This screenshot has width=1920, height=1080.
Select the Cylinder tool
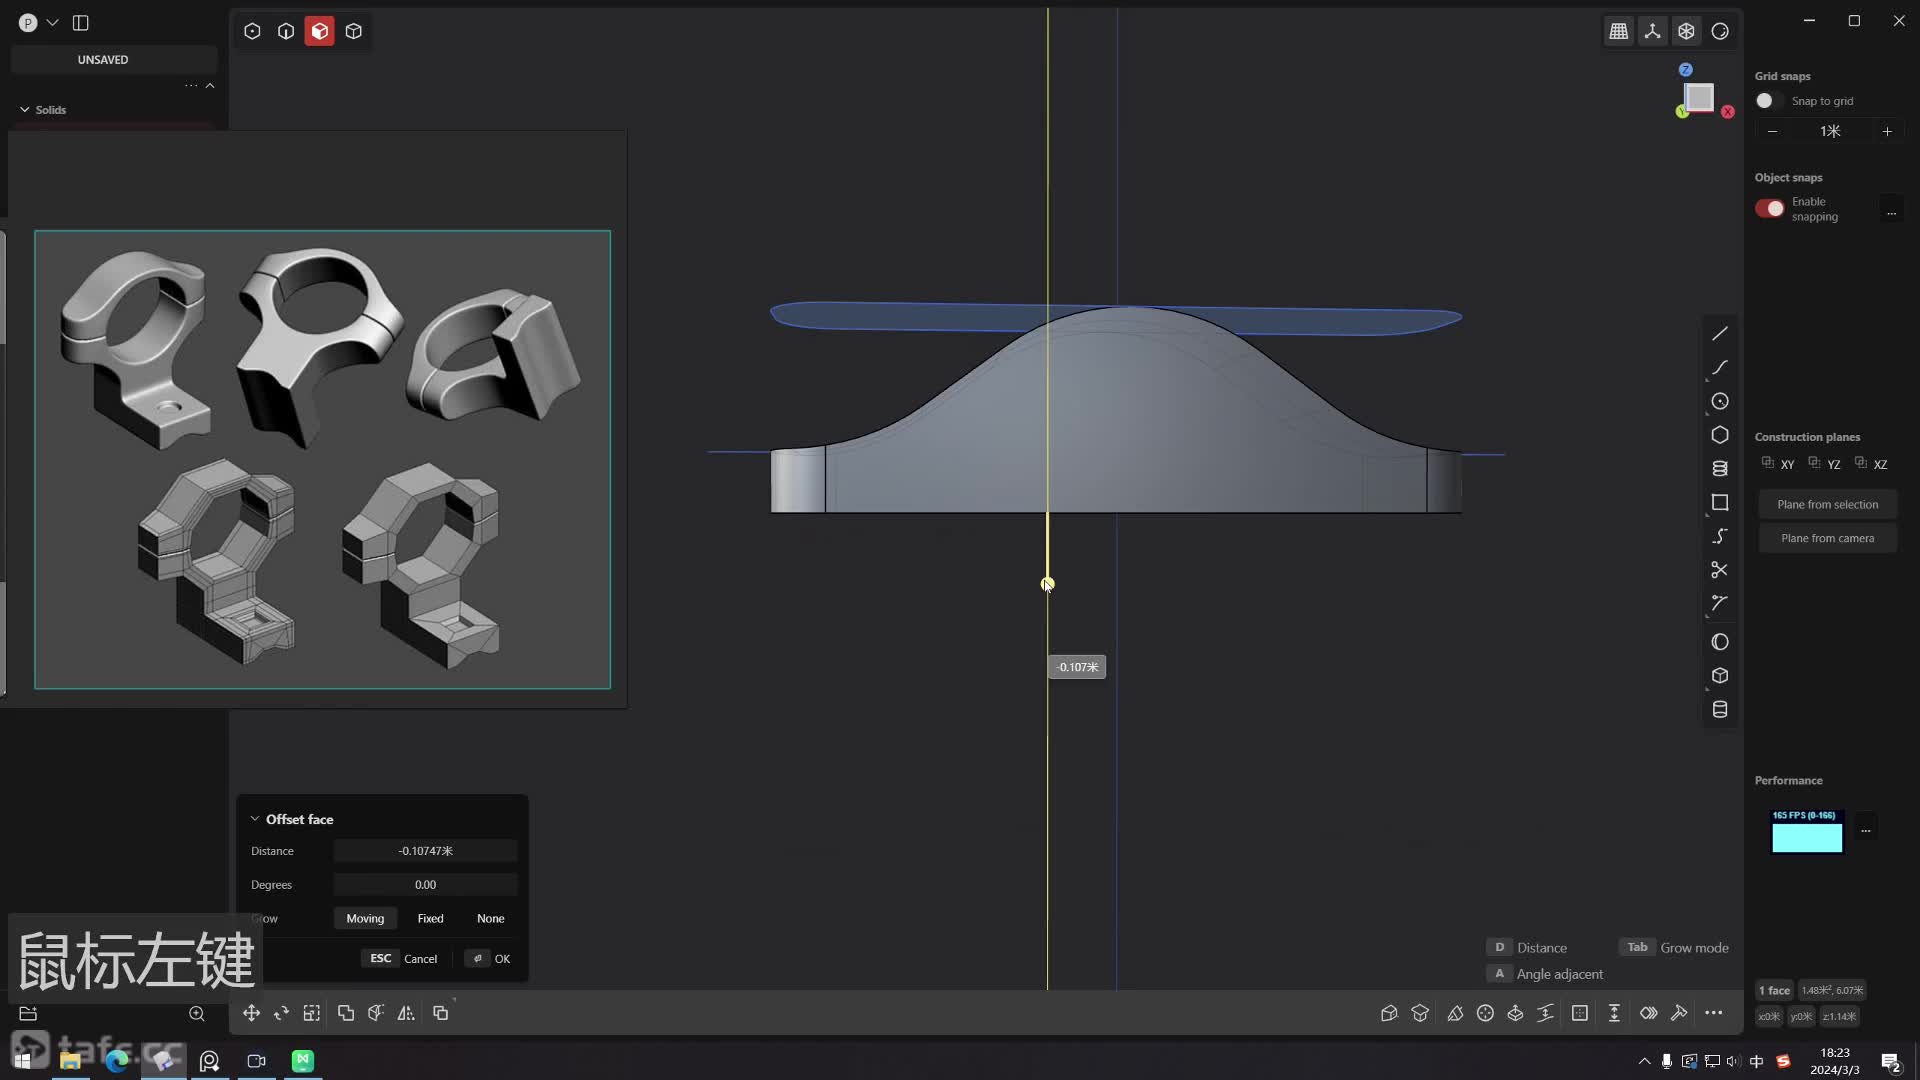click(x=1720, y=710)
